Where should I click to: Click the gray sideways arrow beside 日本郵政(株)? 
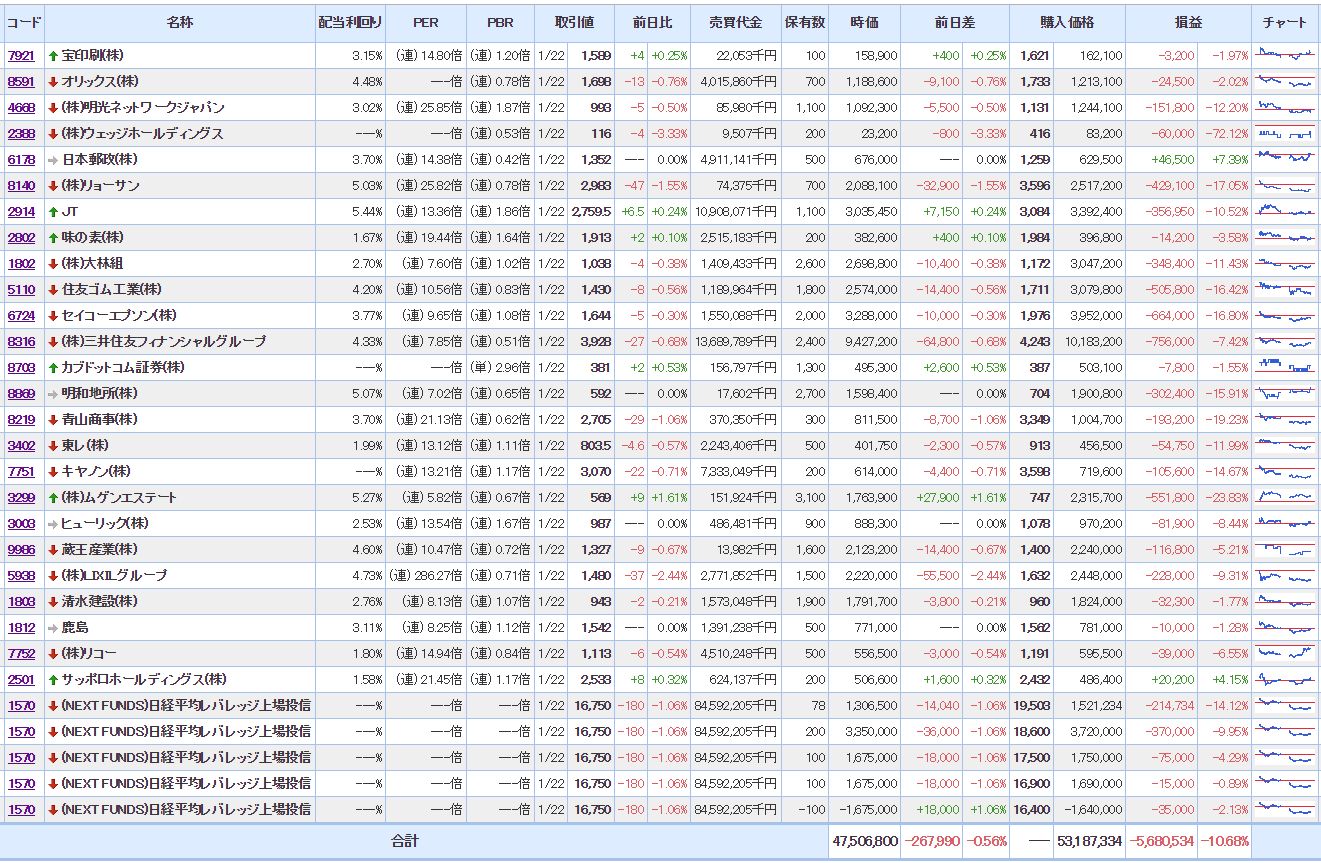click(53, 159)
